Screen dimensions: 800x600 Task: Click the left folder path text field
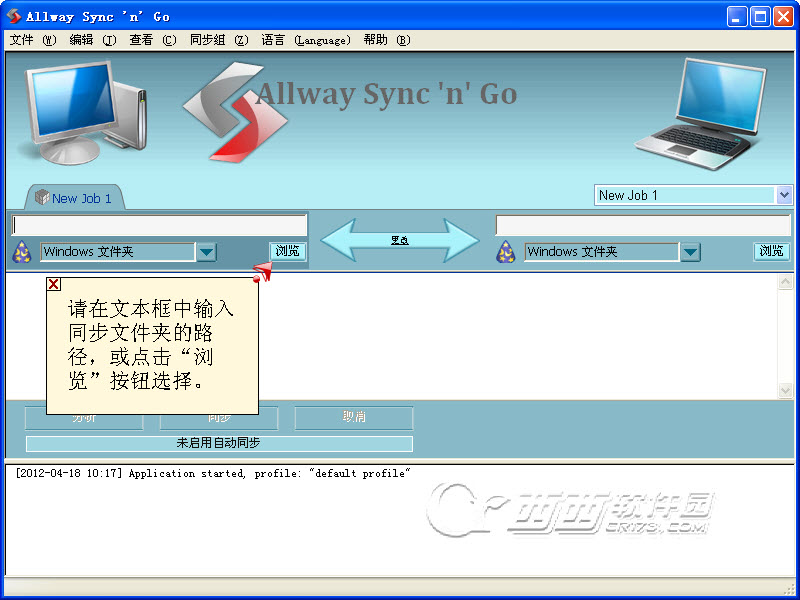click(x=159, y=225)
